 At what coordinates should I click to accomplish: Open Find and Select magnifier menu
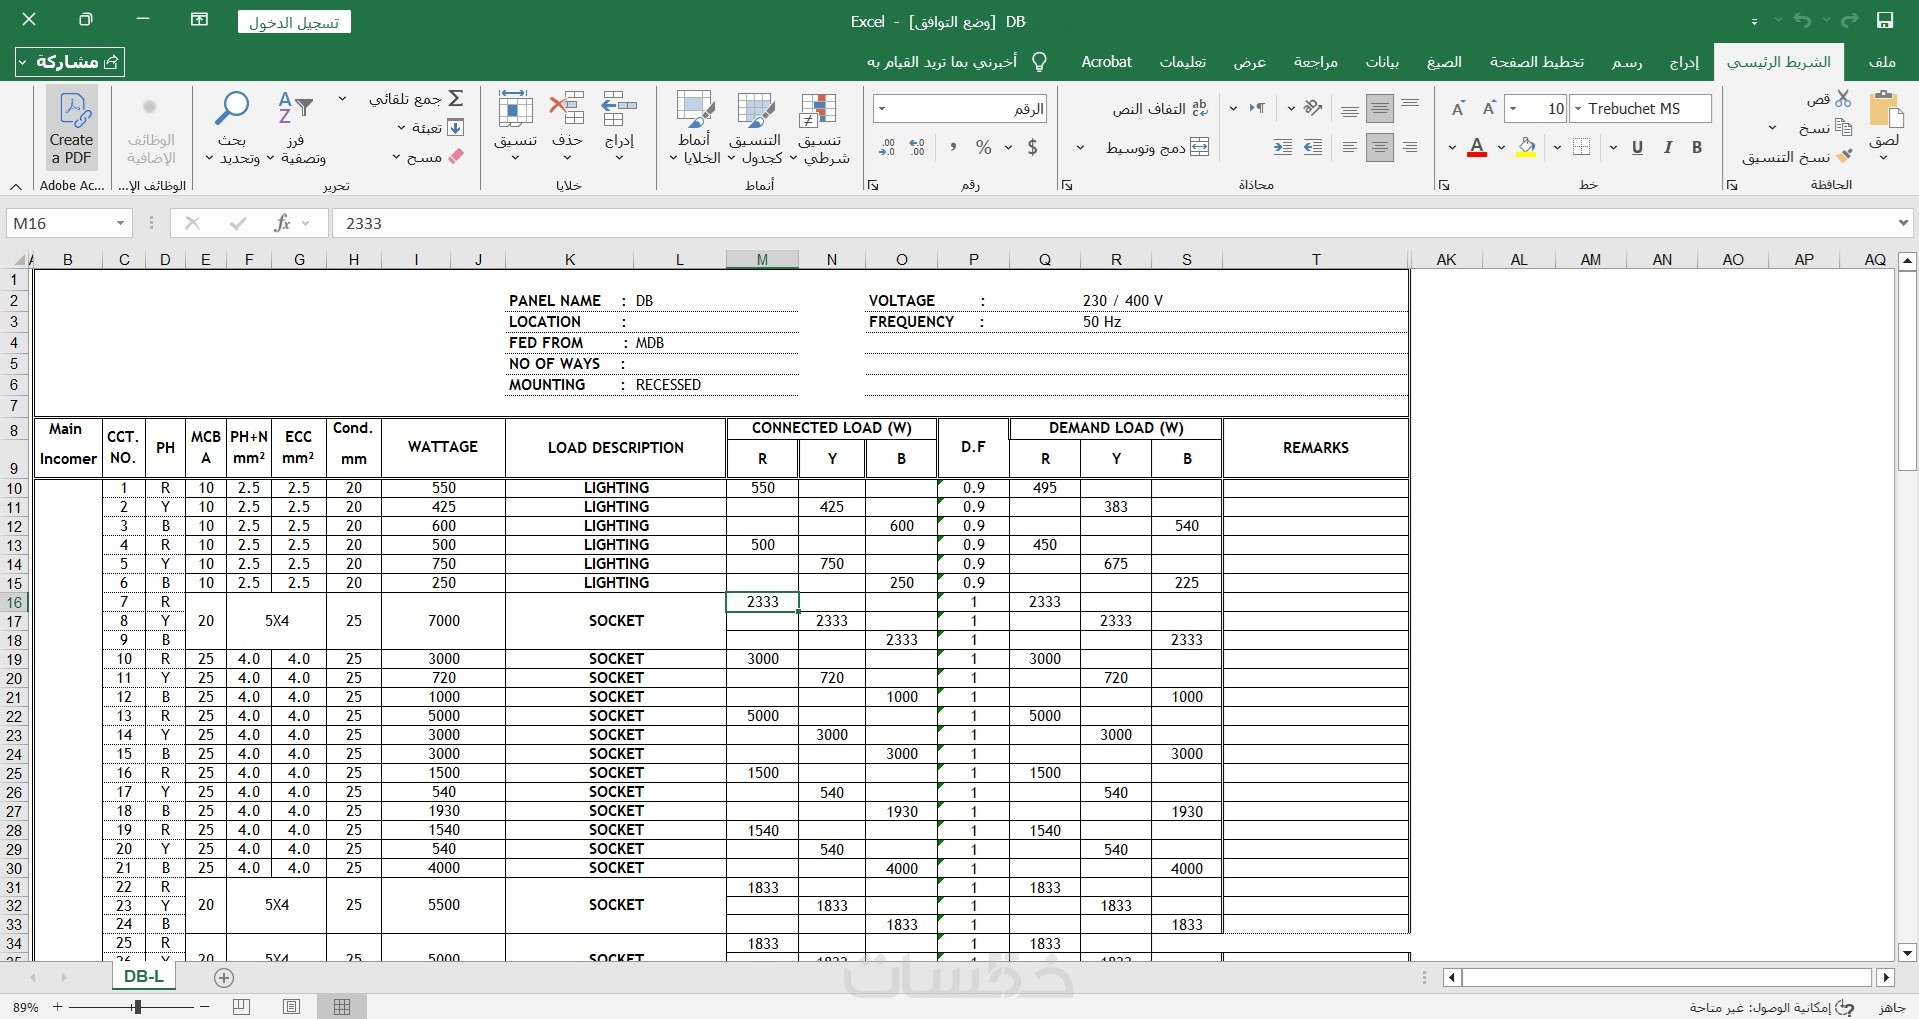232,129
